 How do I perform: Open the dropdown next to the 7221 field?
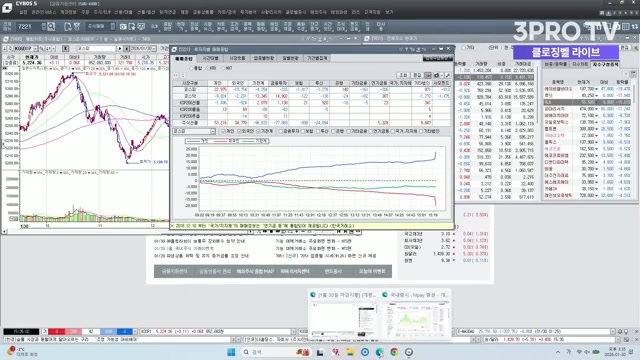[44, 27]
